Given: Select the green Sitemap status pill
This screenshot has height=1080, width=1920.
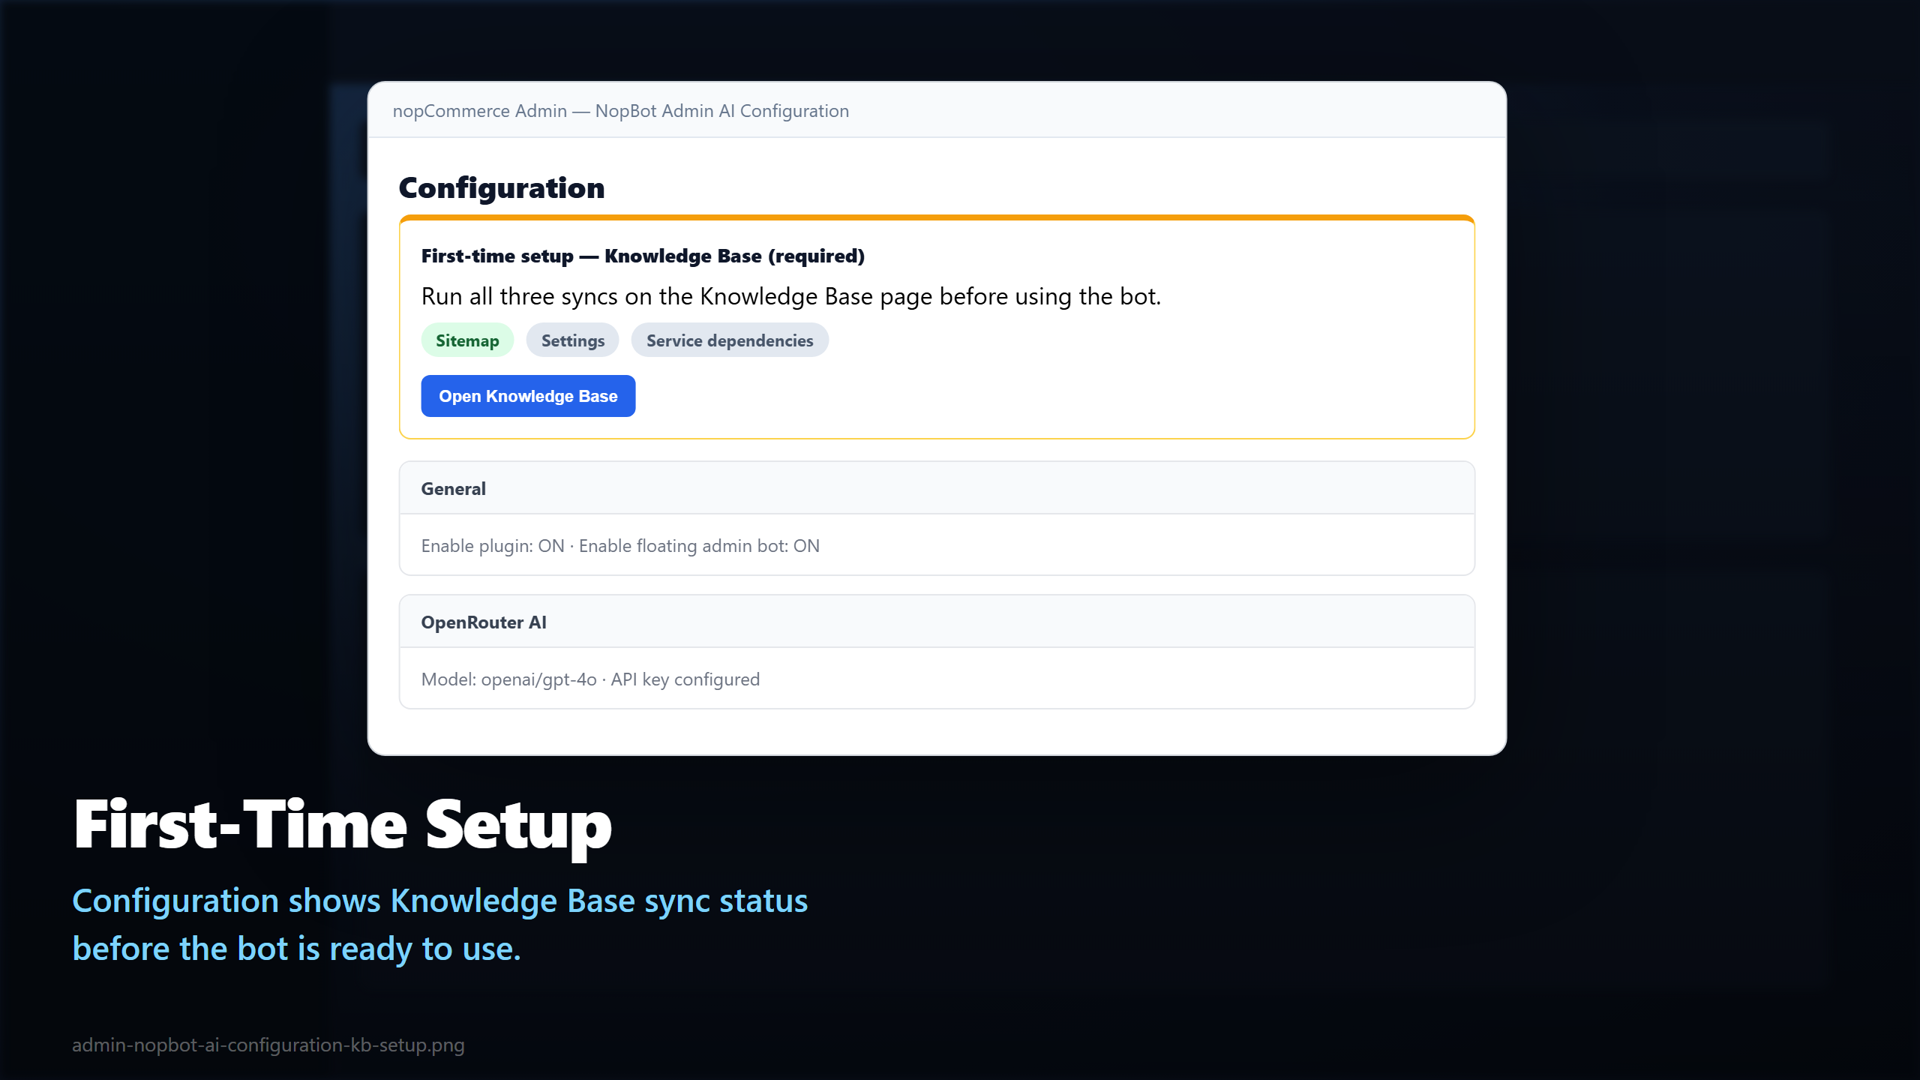Looking at the screenshot, I should (x=467, y=340).
